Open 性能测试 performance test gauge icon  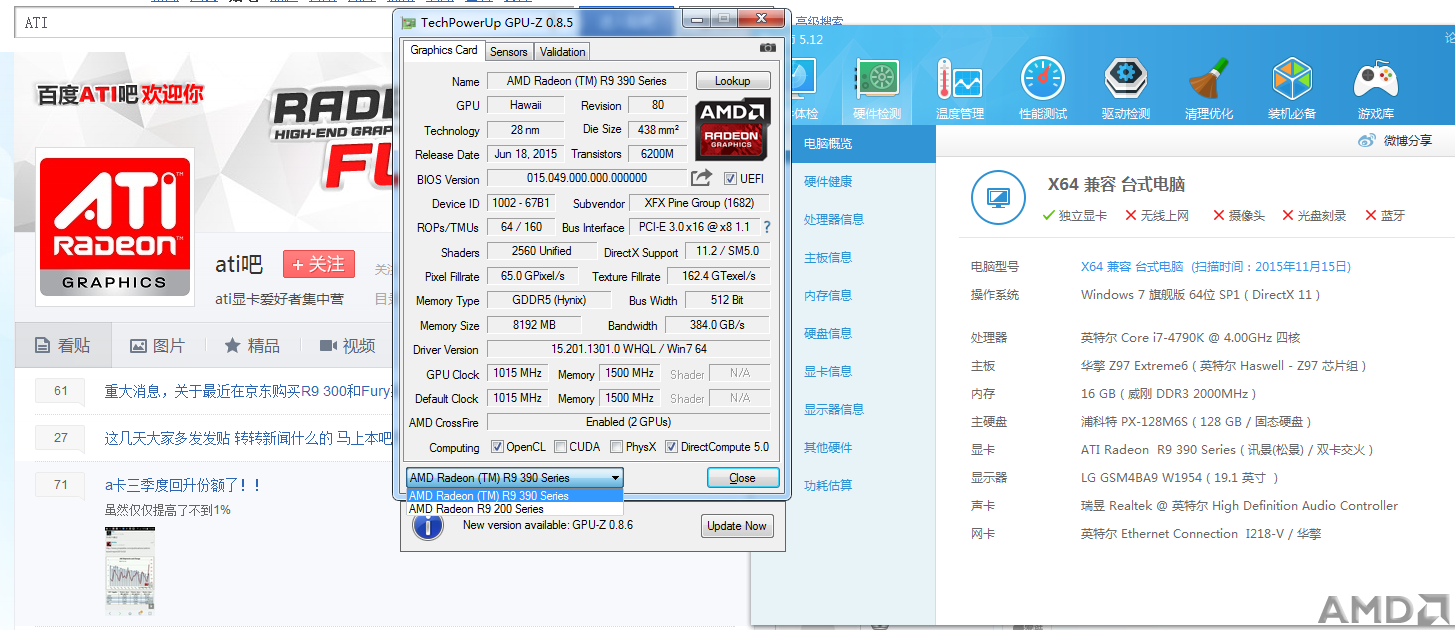[1042, 88]
